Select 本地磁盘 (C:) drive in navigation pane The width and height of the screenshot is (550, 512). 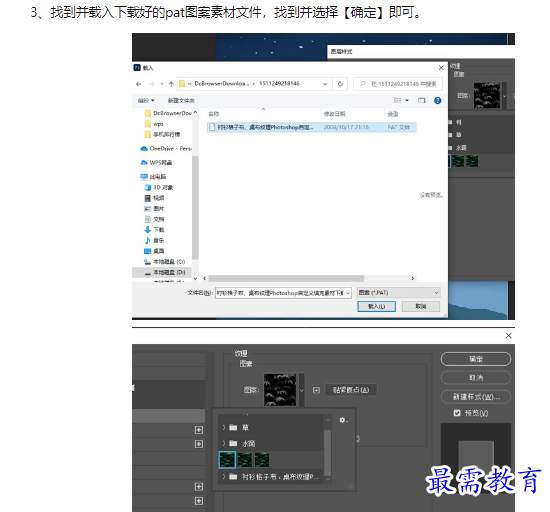tap(165, 262)
